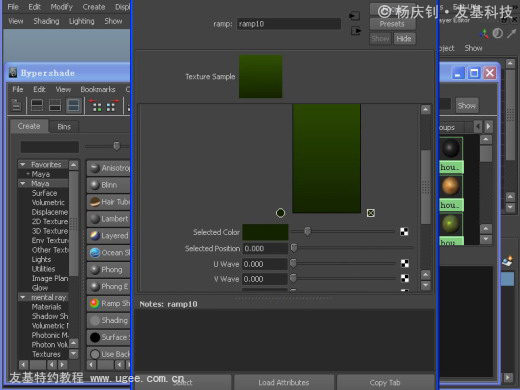Open the Hypershade View menu

click(x=63, y=89)
